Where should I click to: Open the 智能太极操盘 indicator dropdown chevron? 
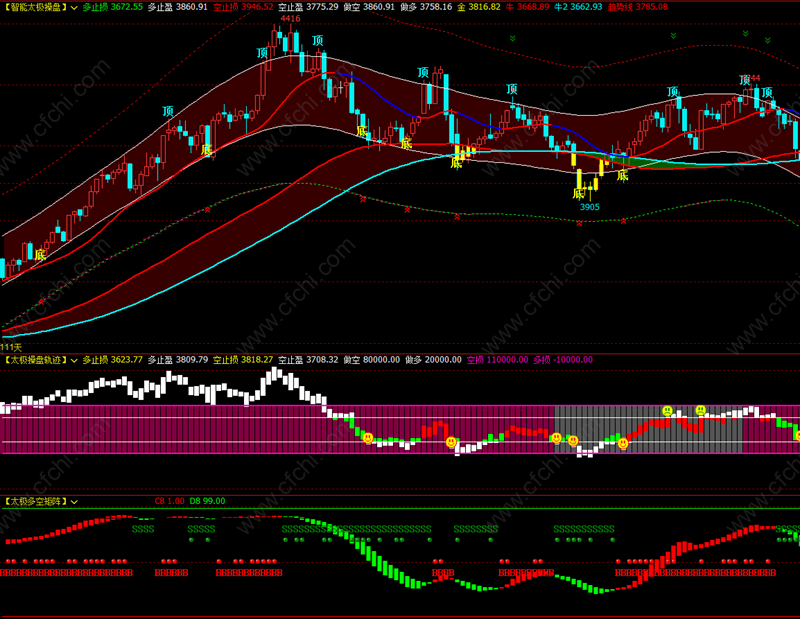tap(74, 8)
